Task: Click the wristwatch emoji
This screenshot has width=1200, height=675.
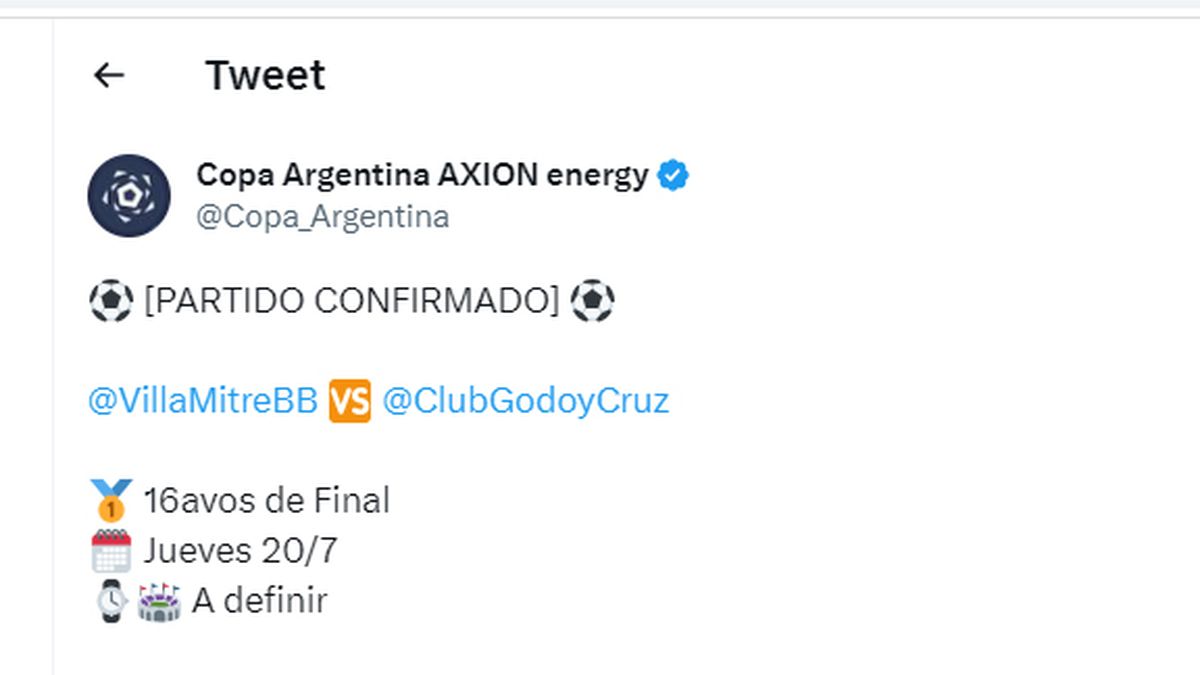Action: point(112,601)
